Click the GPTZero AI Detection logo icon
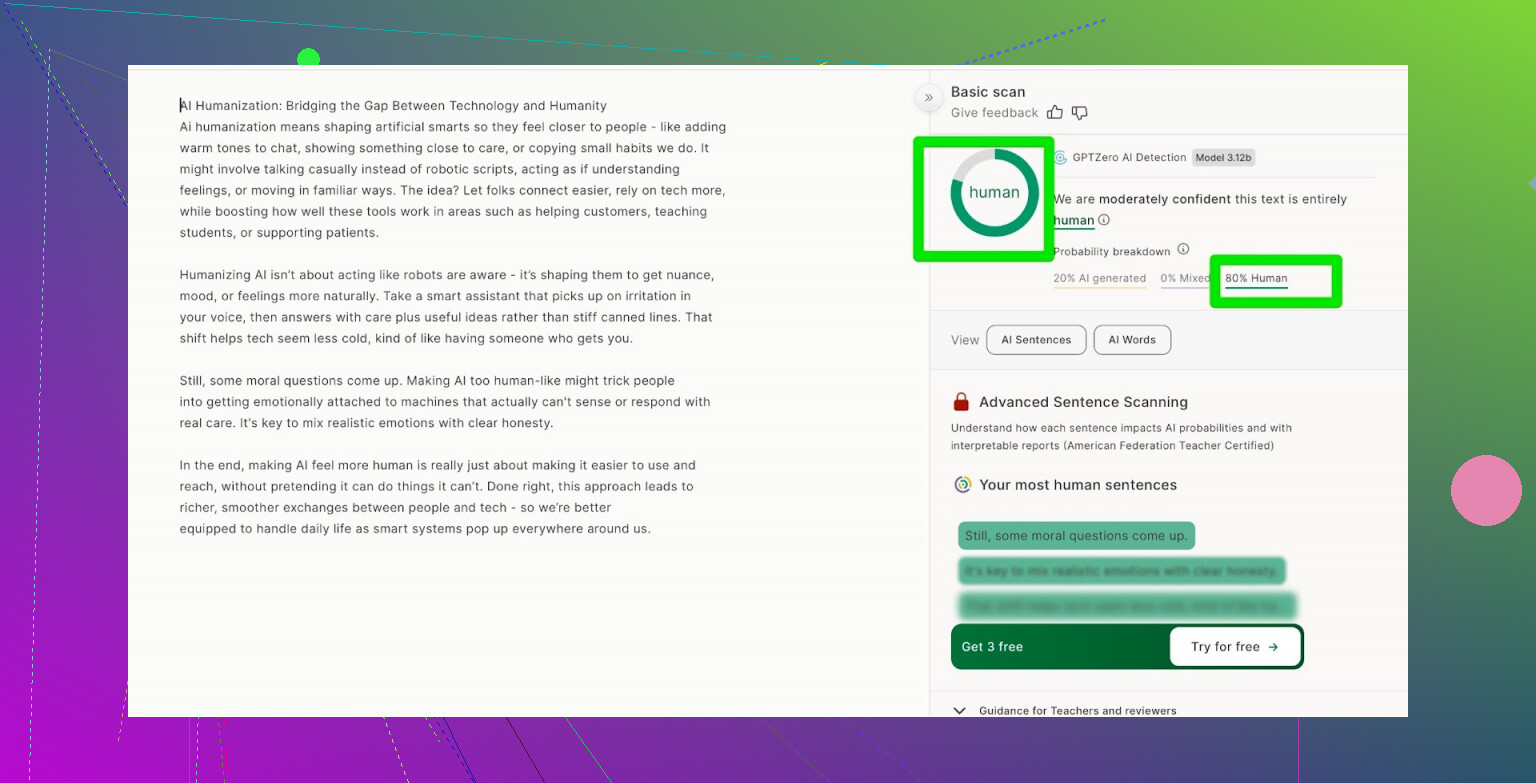 [1060, 158]
